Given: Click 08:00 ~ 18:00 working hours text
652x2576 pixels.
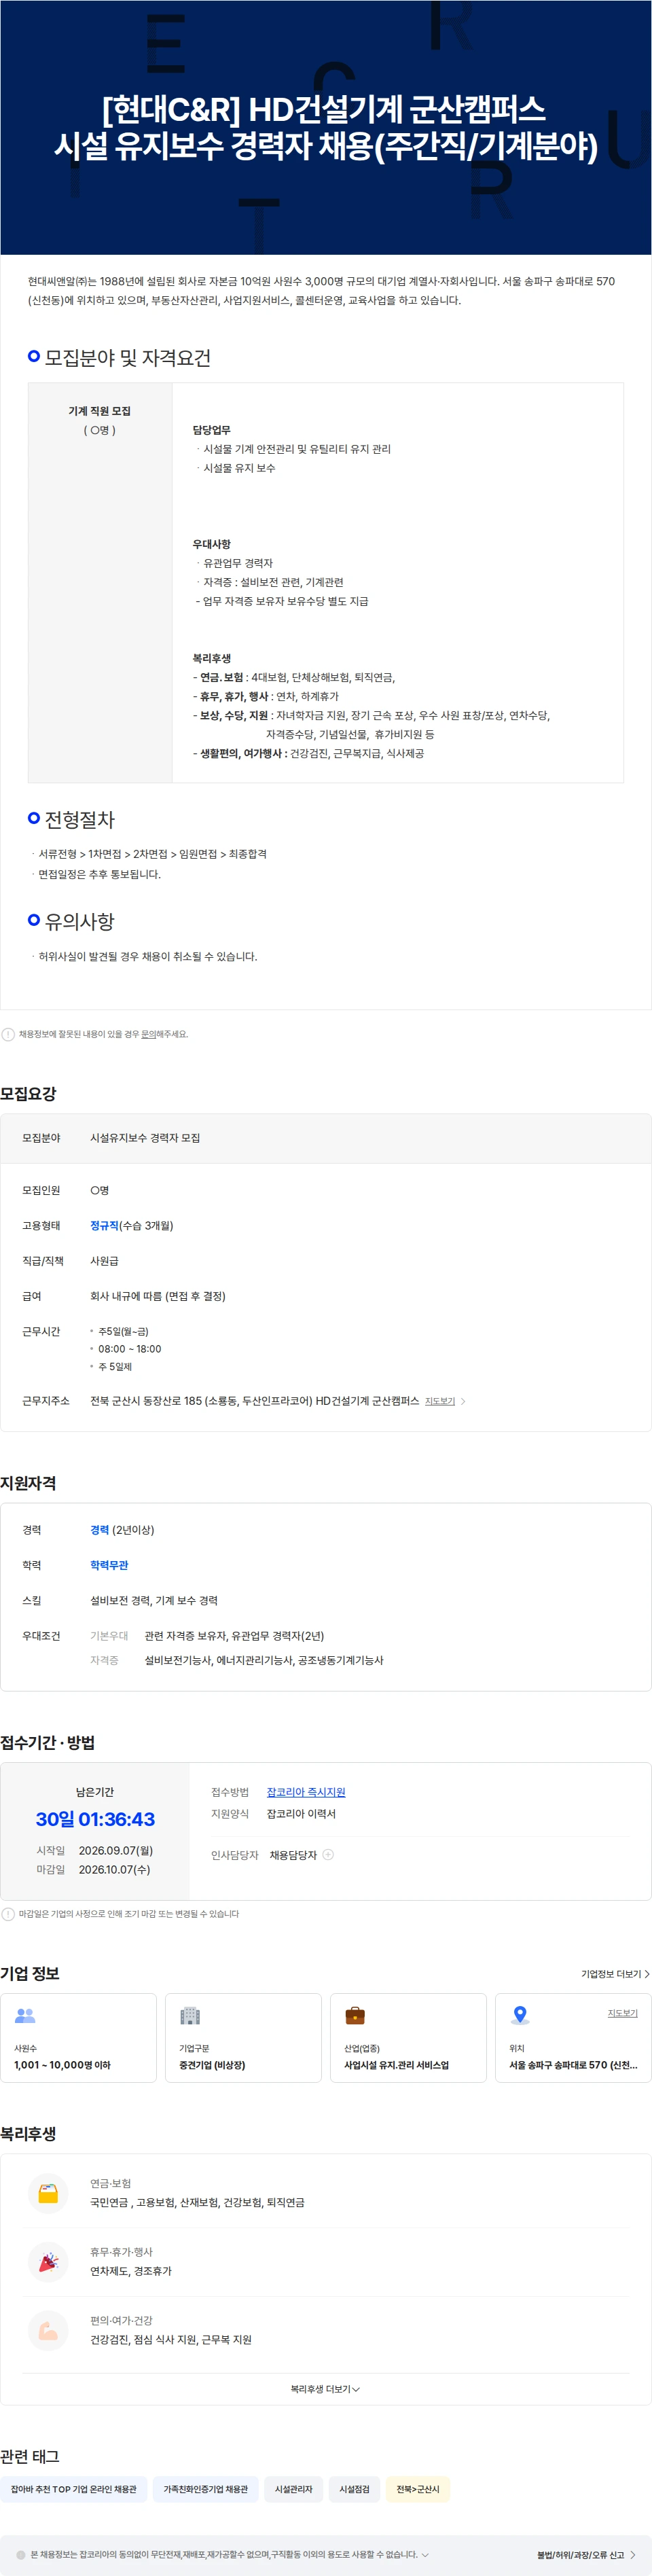Looking at the screenshot, I should [x=129, y=1349].
